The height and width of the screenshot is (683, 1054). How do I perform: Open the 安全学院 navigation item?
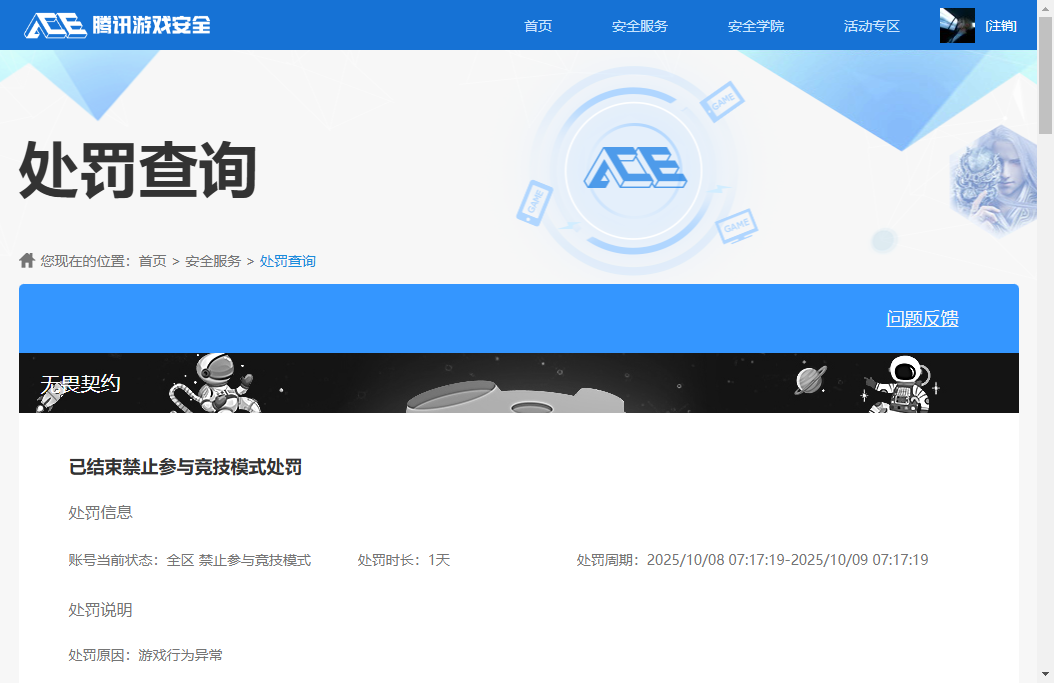[756, 25]
